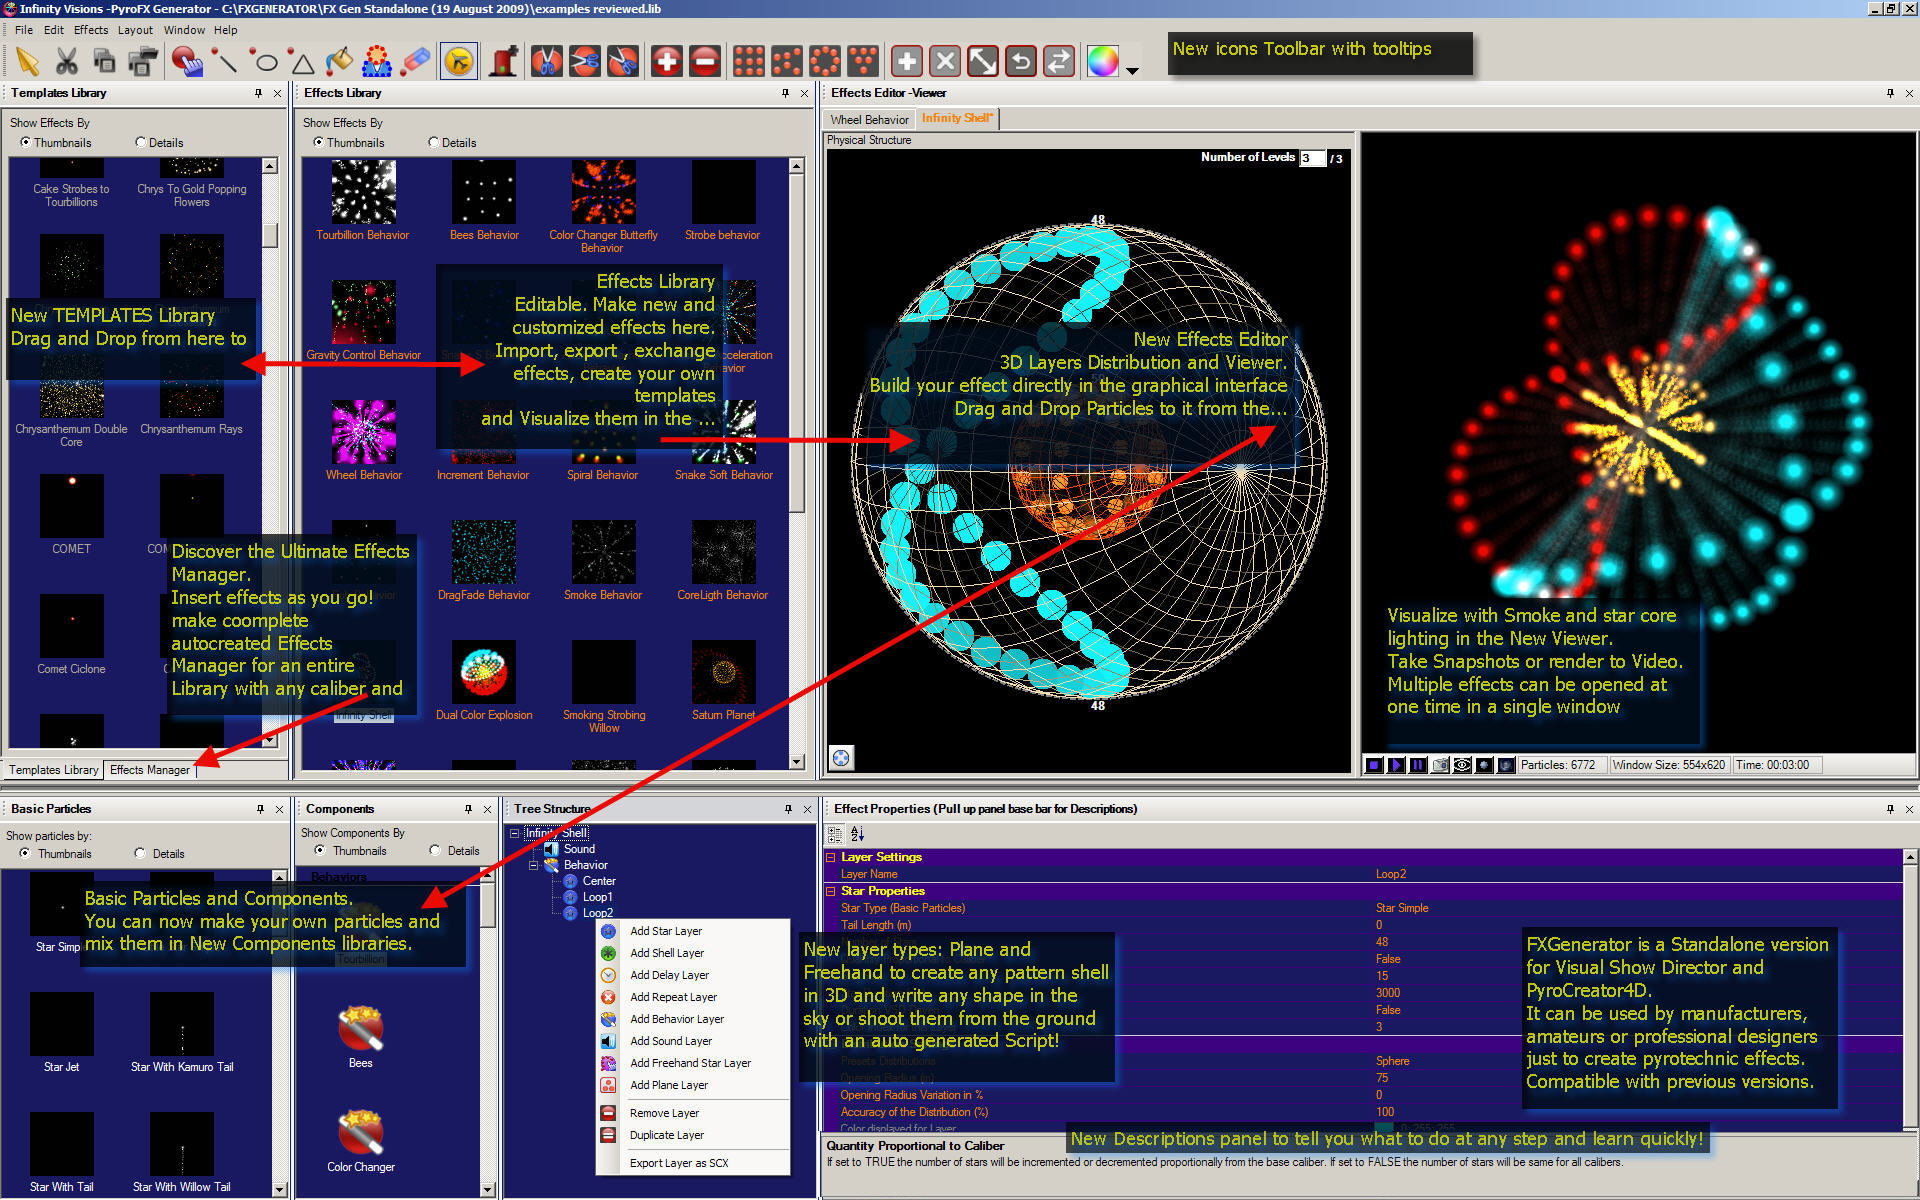Choose the ellipse drawing tool
1920x1200 pixels.
(264, 62)
